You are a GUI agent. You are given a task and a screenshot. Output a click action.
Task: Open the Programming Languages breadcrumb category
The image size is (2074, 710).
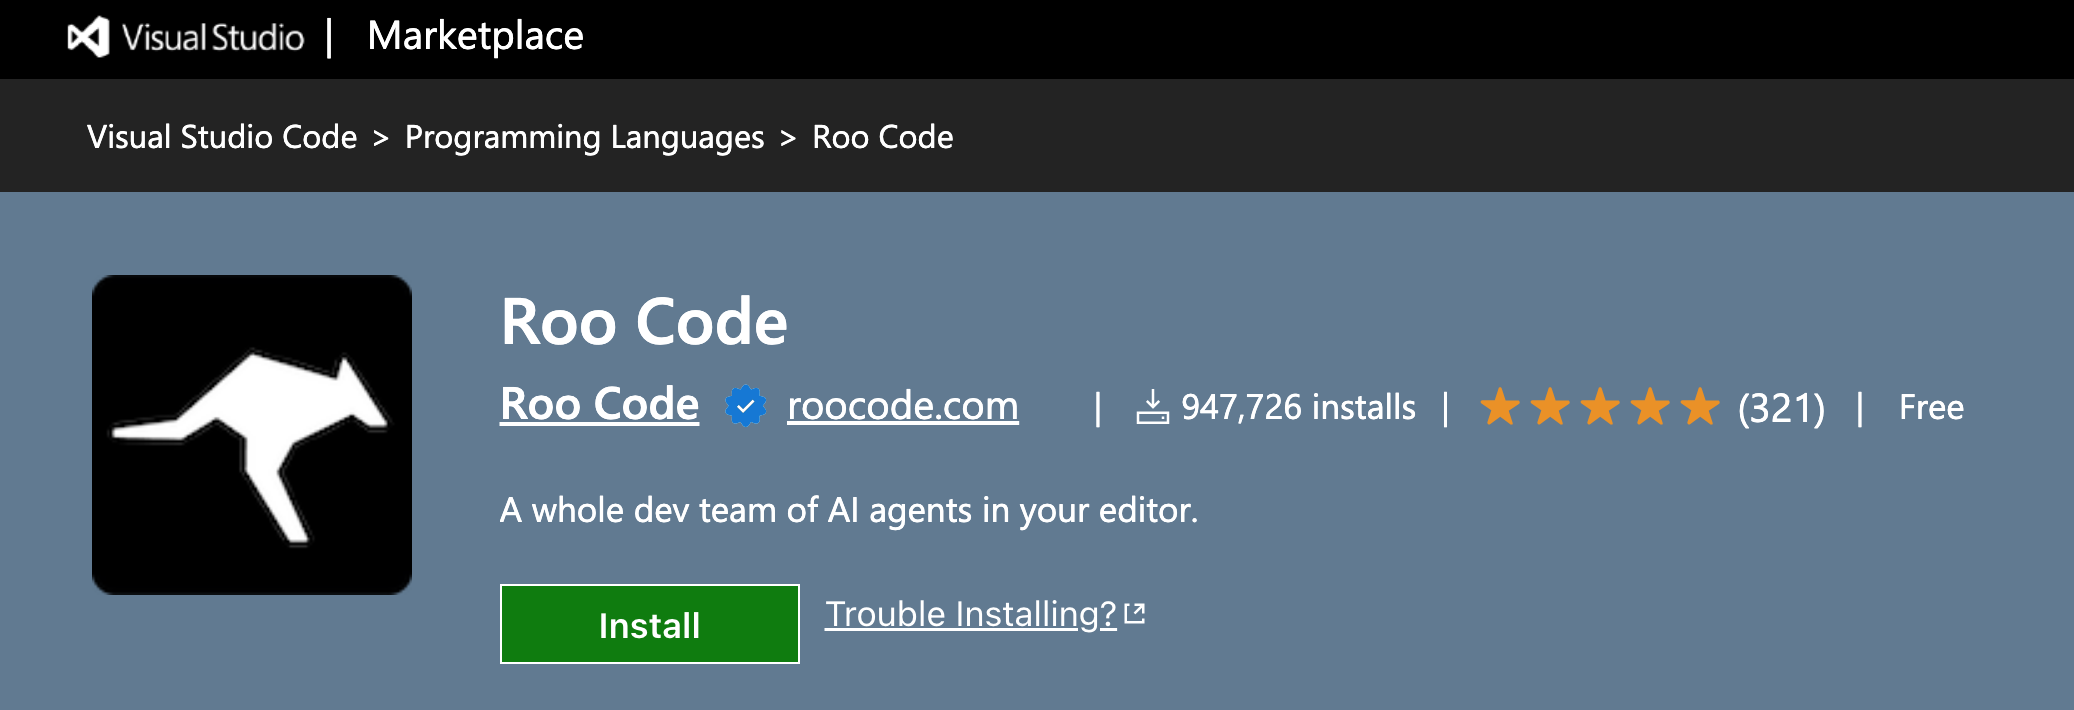pos(584,137)
